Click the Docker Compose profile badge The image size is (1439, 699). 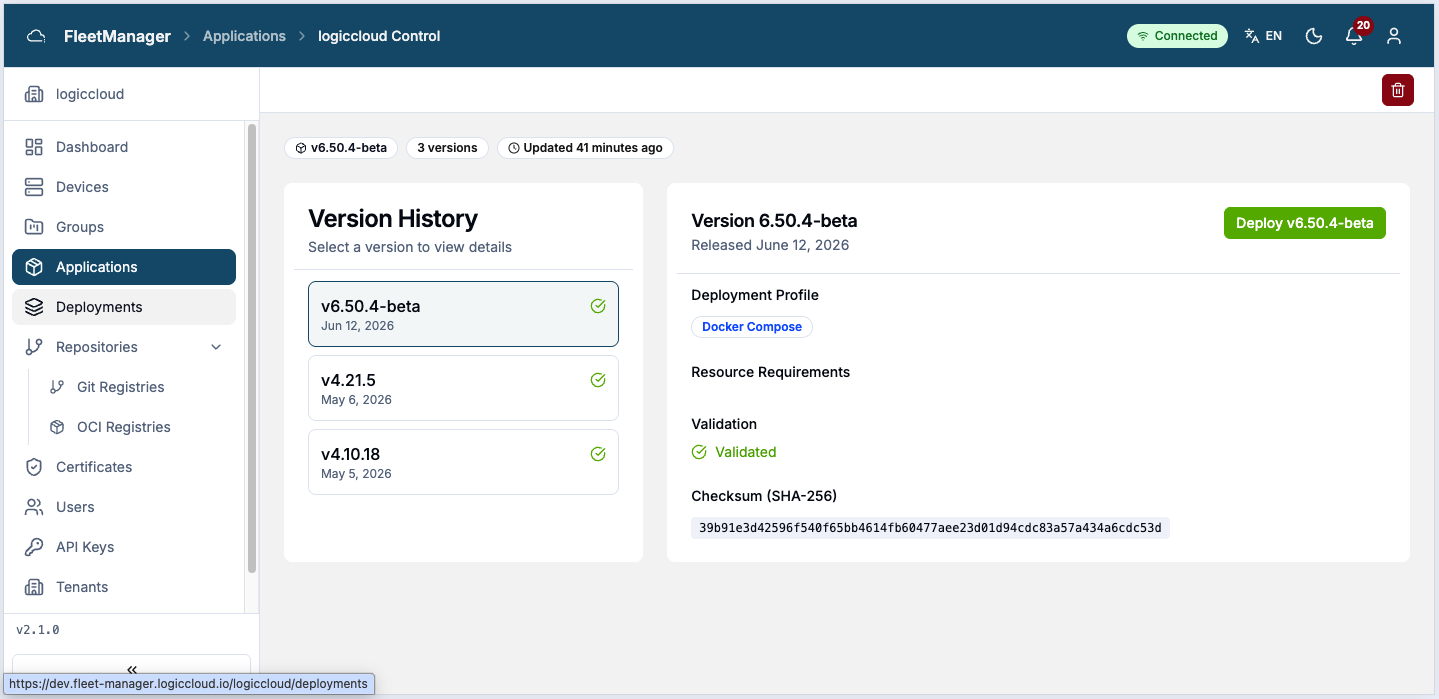752,327
